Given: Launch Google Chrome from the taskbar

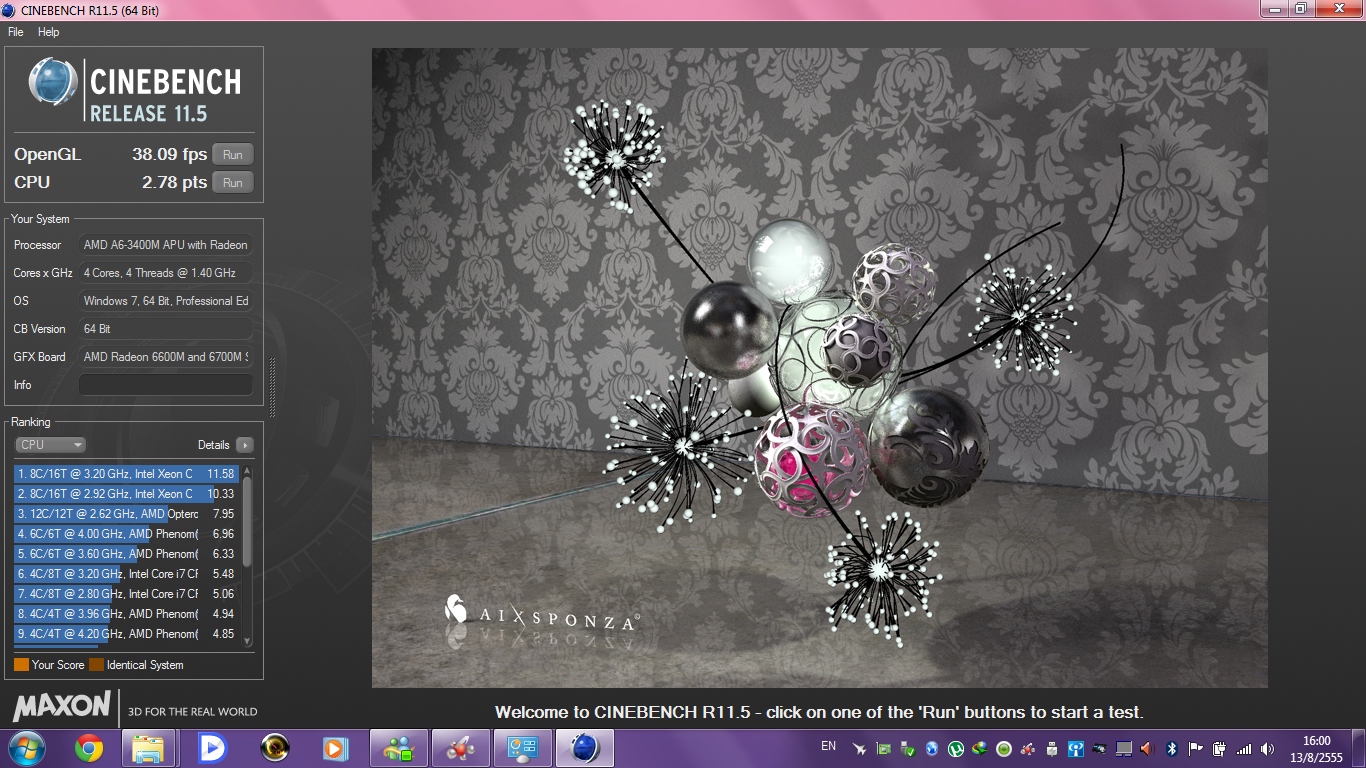Looking at the screenshot, I should click(88, 748).
